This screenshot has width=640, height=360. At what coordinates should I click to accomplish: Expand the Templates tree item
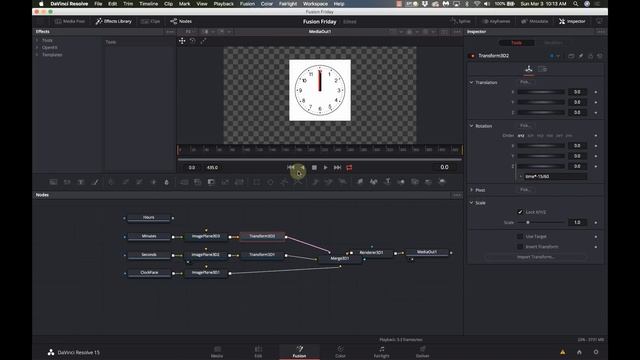pyautogui.click(x=37, y=55)
